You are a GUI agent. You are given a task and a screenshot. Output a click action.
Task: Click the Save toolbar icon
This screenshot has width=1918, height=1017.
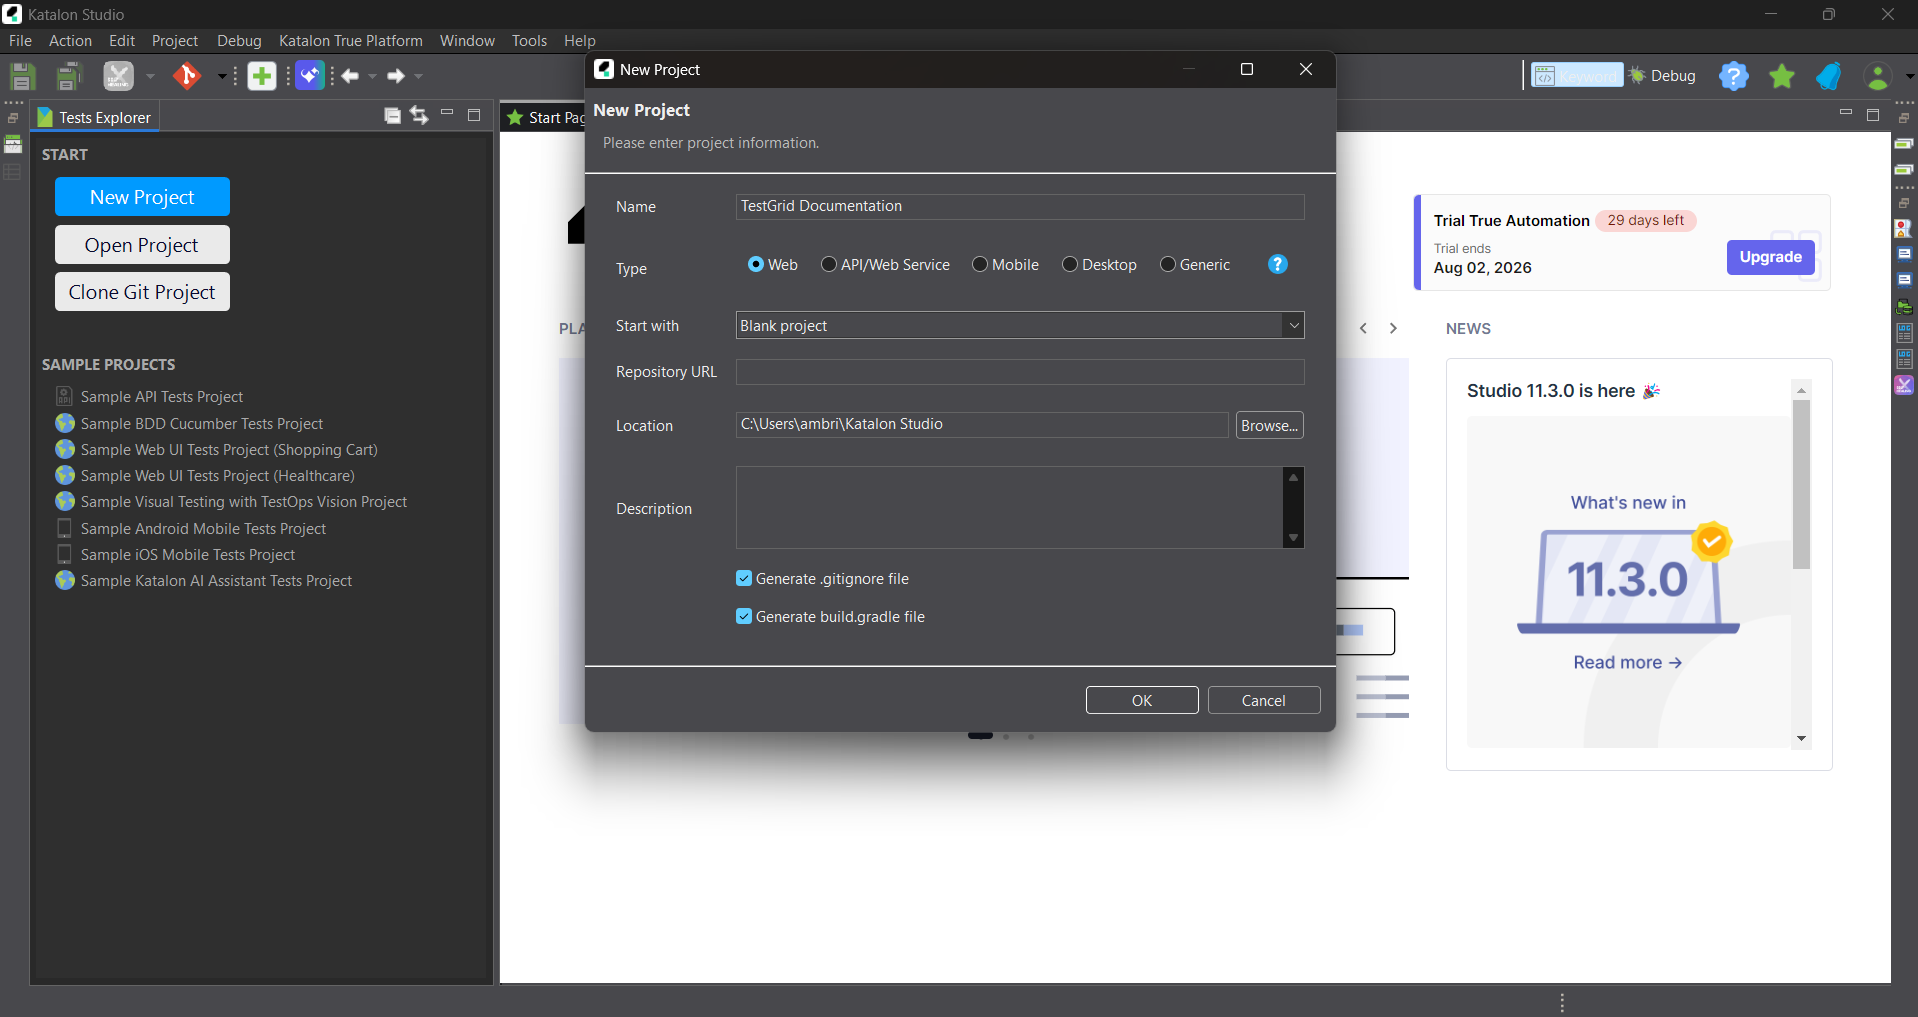22,76
